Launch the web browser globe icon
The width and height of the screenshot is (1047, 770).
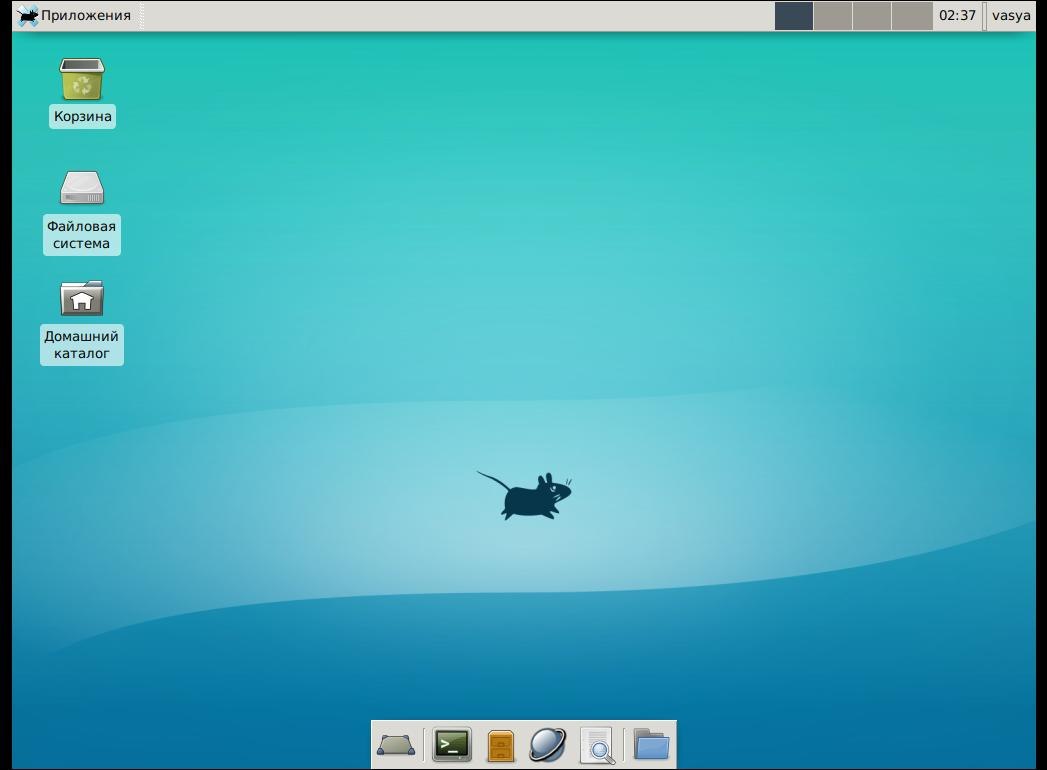548,744
